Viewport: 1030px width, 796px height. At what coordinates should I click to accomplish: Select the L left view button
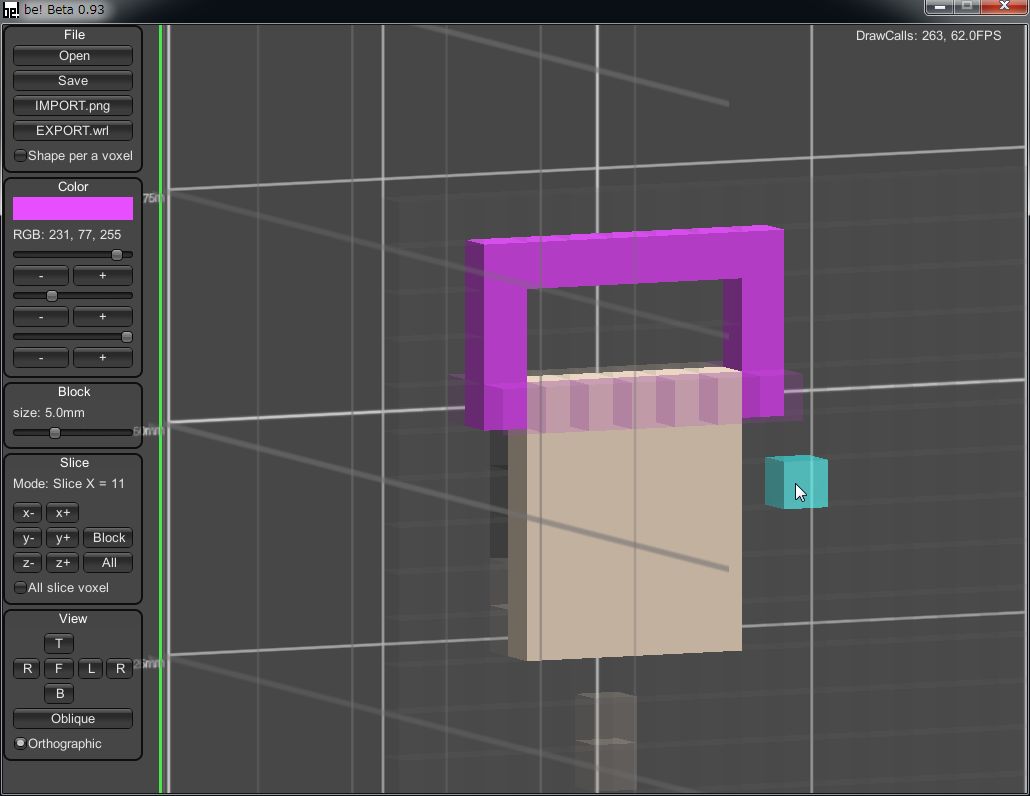click(x=91, y=669)
